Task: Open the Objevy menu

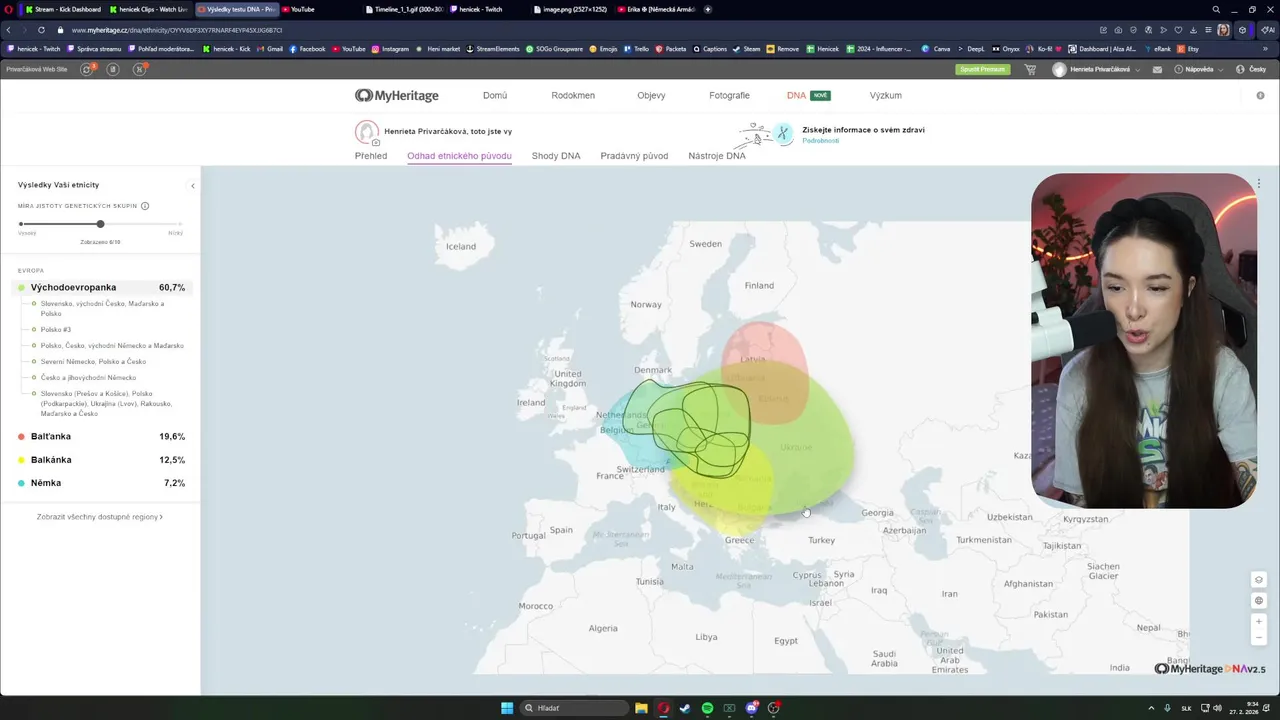Action: 651,96
